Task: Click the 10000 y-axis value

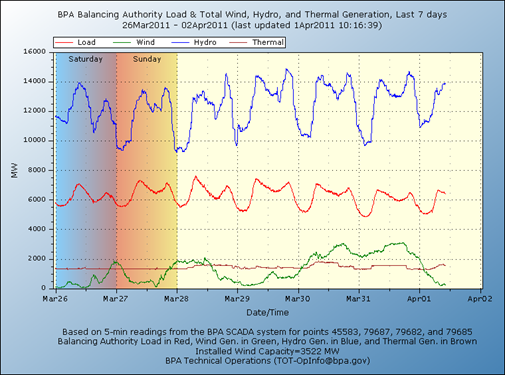Action: (35, 140)
